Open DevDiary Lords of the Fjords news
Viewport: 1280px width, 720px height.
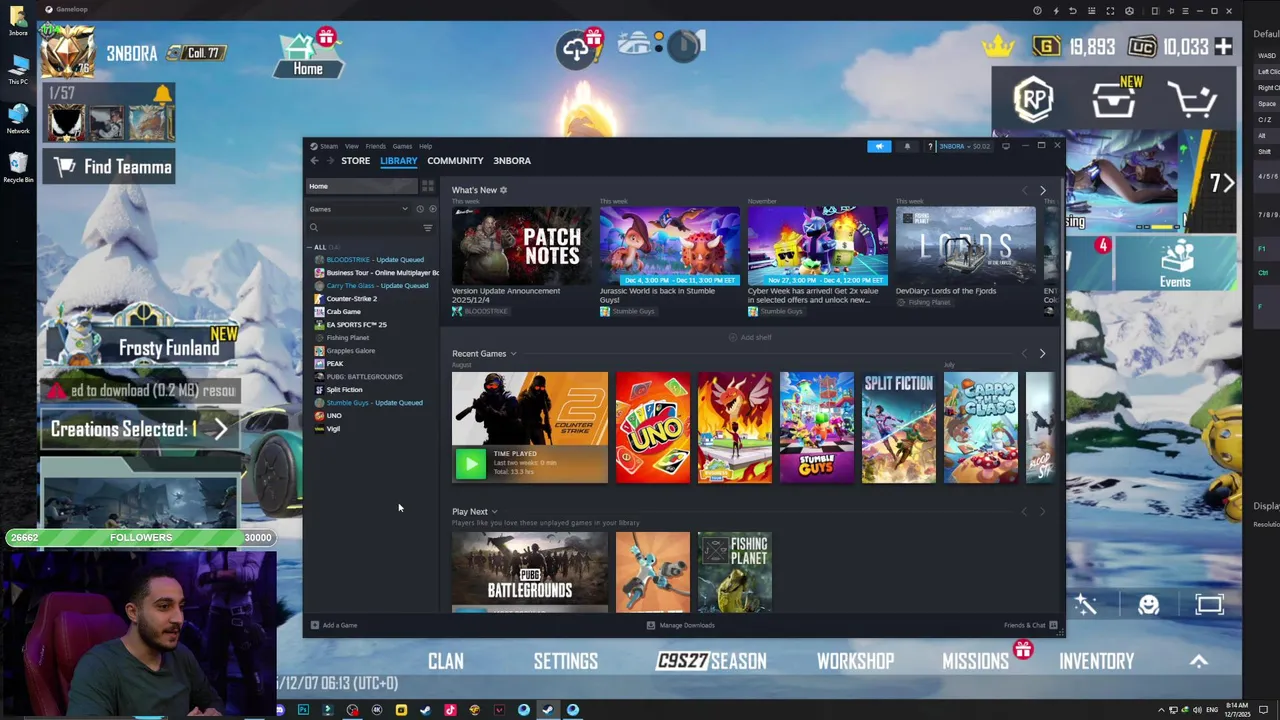tap(965, 244)
